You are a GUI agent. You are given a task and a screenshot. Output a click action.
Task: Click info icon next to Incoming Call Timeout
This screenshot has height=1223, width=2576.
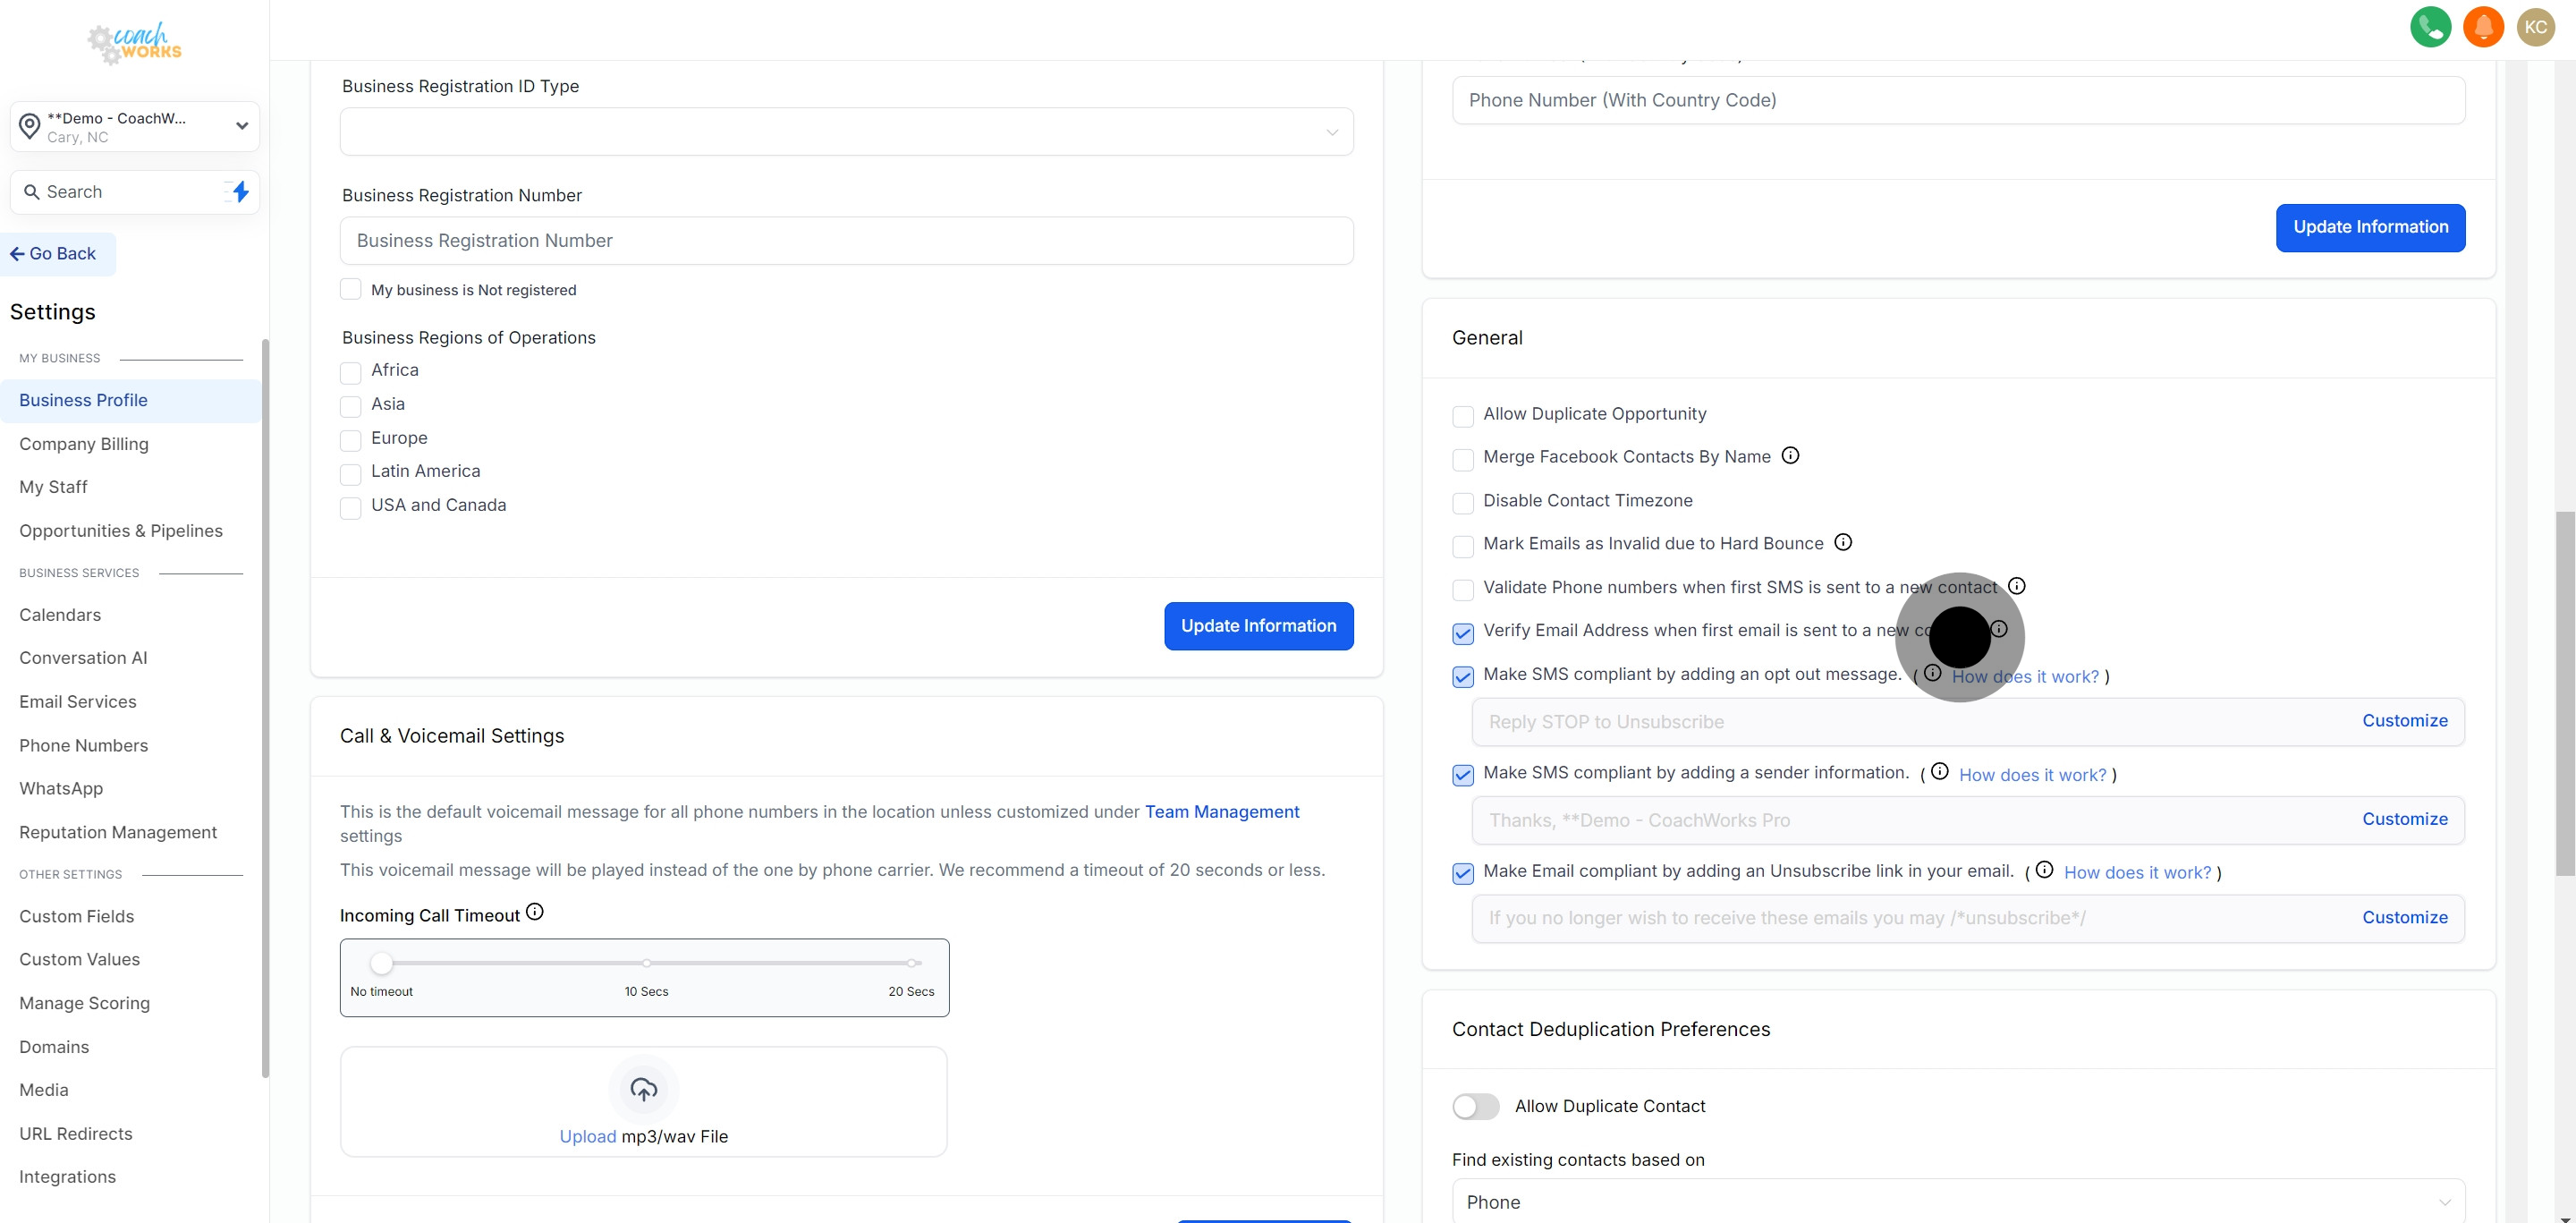pyautogui.click(x=535, y=912)
